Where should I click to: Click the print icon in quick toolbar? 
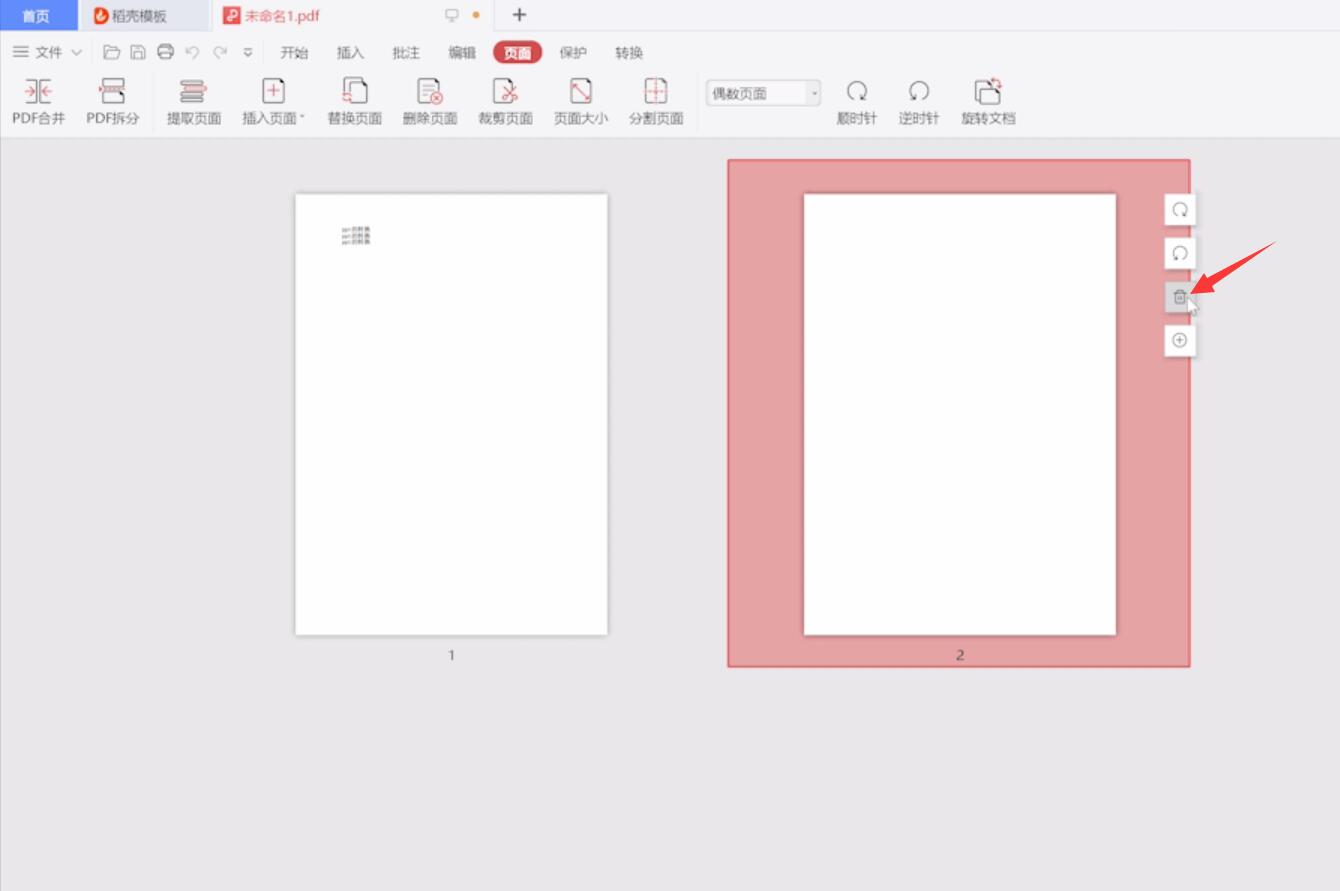[x=165, y=52]
